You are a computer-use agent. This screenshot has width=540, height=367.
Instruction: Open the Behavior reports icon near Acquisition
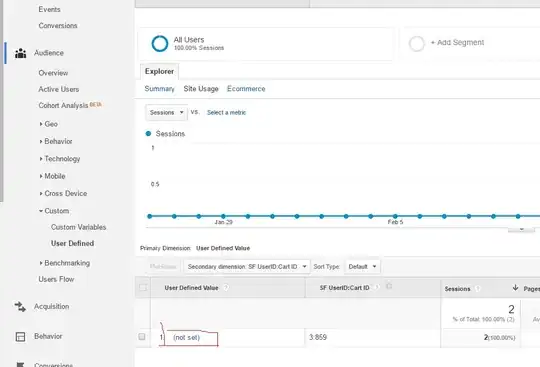pos(20,336)
